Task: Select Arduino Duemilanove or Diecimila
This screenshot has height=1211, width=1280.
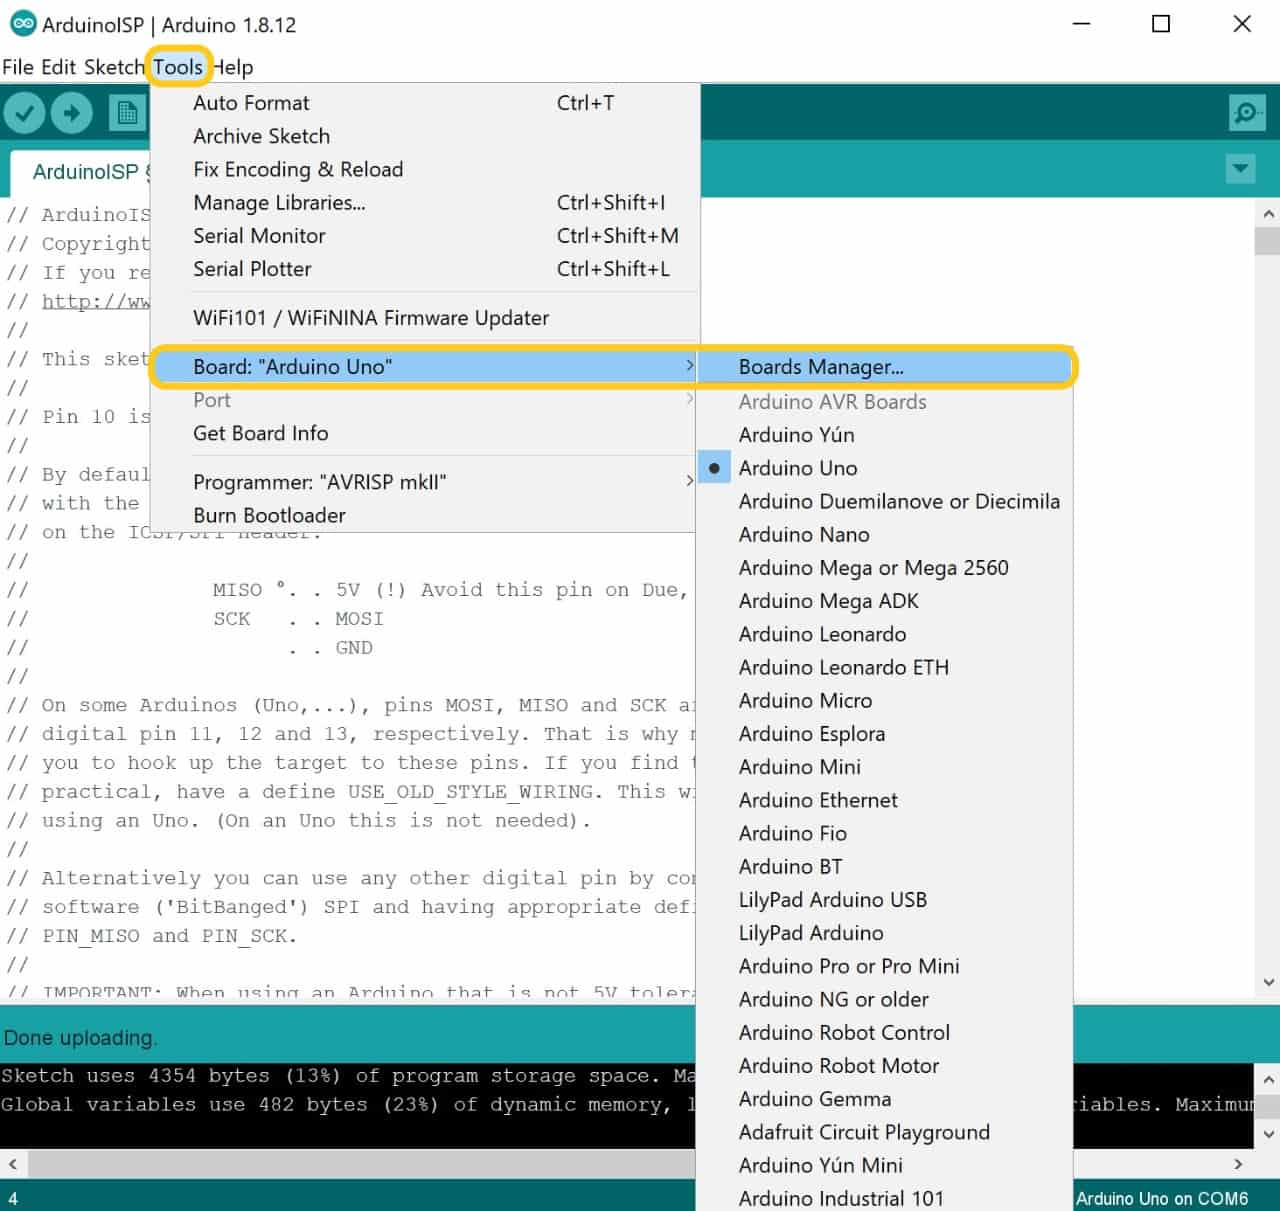Action: tap(885, 501)
